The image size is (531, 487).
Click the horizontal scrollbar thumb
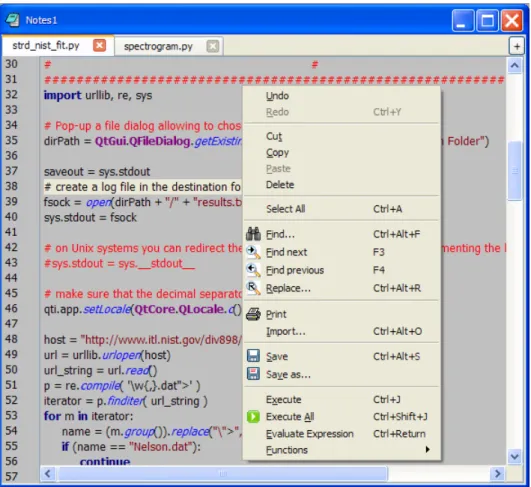(x=222, y=473)
